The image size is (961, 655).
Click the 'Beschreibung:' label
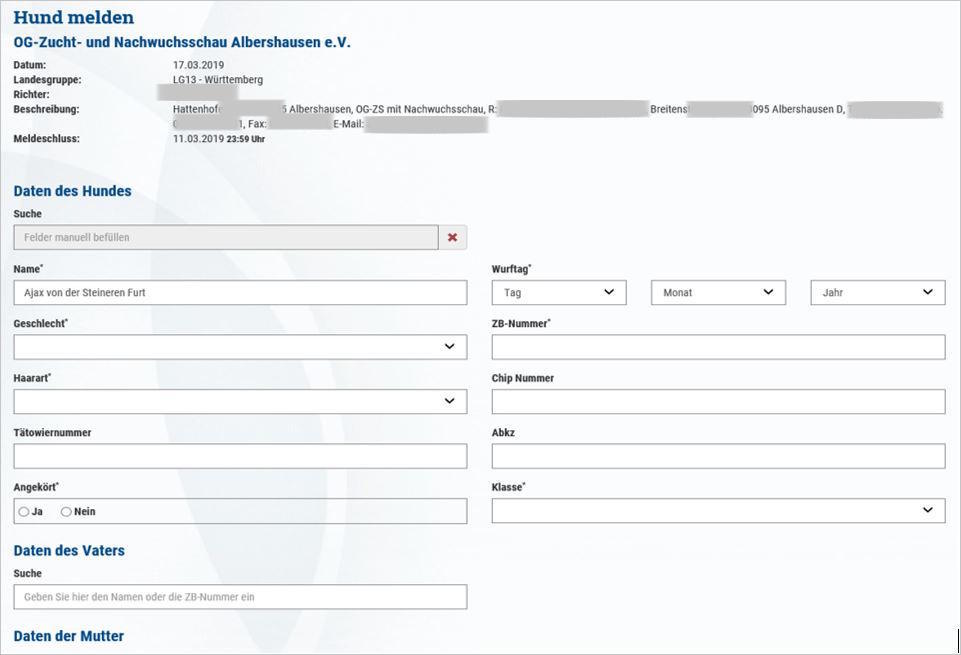pyautogui.click(x=47, y=110)
